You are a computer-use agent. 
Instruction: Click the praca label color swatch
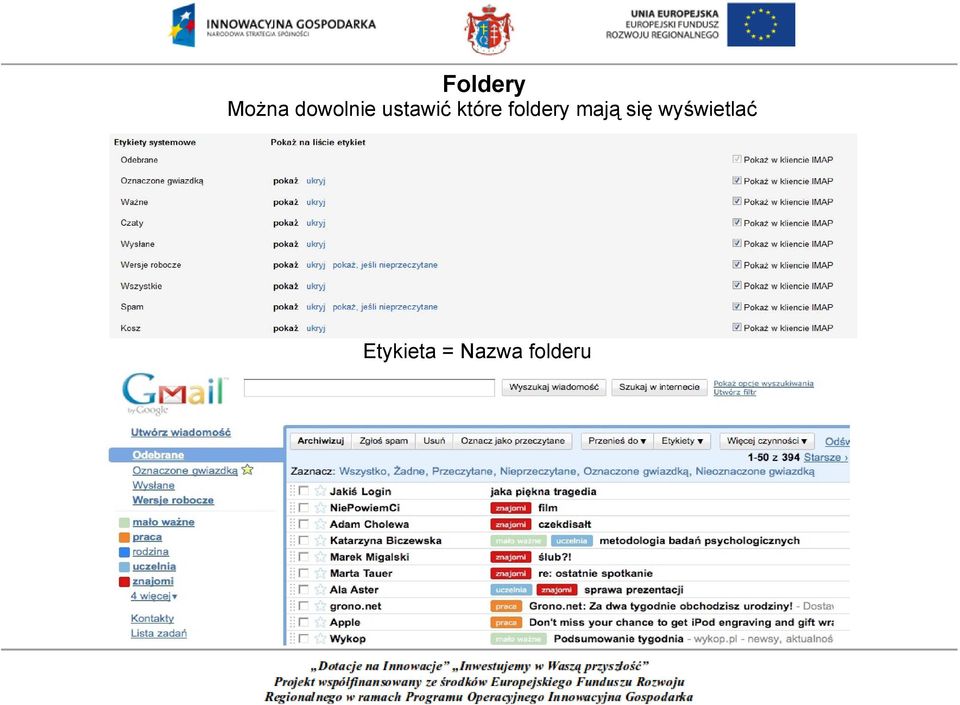coord(124,537)
